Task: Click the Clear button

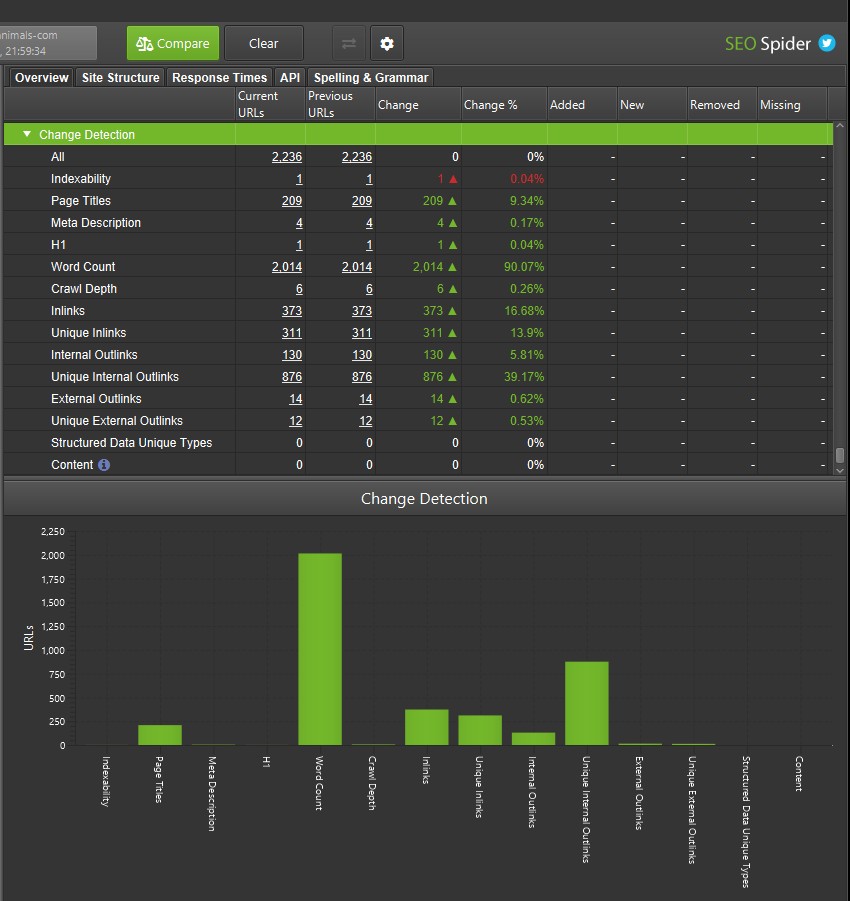Action: click(263, 43)
